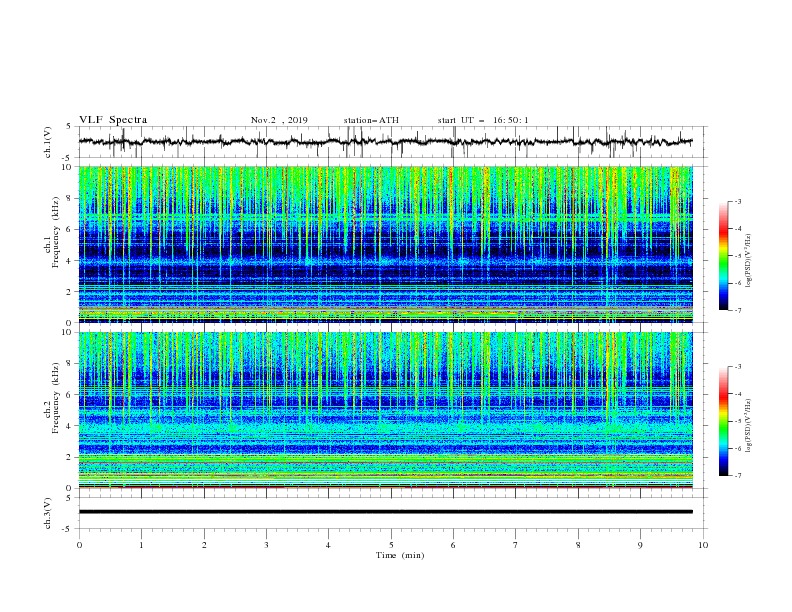
Task: Click the time axis tick label '8'
Action: point(578,545)
